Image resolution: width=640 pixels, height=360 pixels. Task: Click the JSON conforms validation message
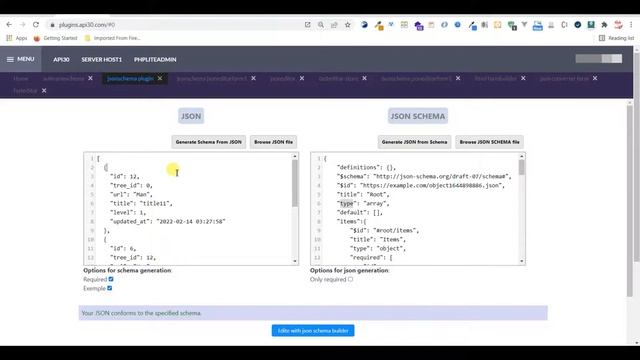313,313
